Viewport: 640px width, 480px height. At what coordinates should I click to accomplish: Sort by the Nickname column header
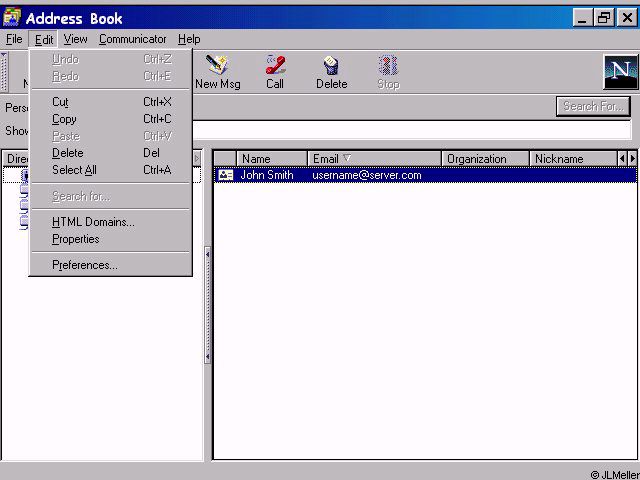pyautogui.click(x=573, y=159)
